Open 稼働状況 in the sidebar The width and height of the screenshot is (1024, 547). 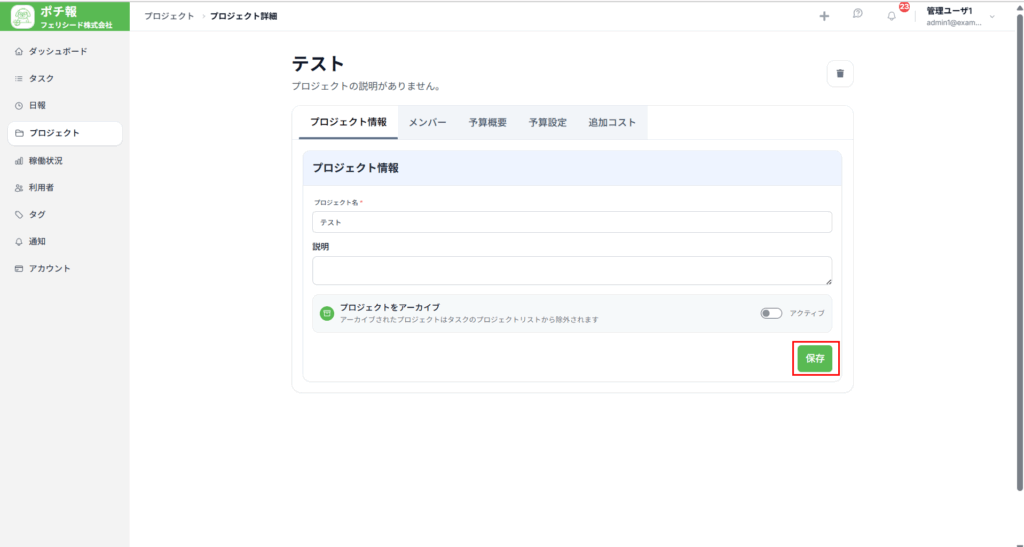click(x=45, y=160)
